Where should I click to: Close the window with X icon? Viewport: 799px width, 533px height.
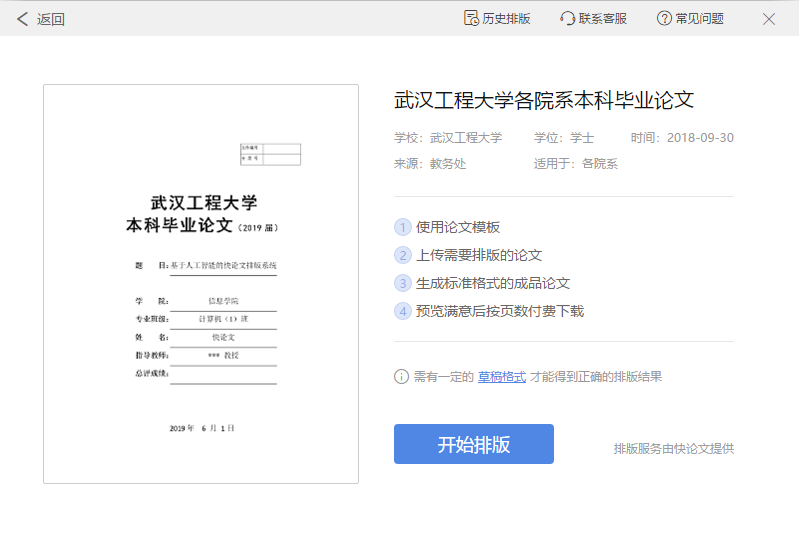point(769,19)
